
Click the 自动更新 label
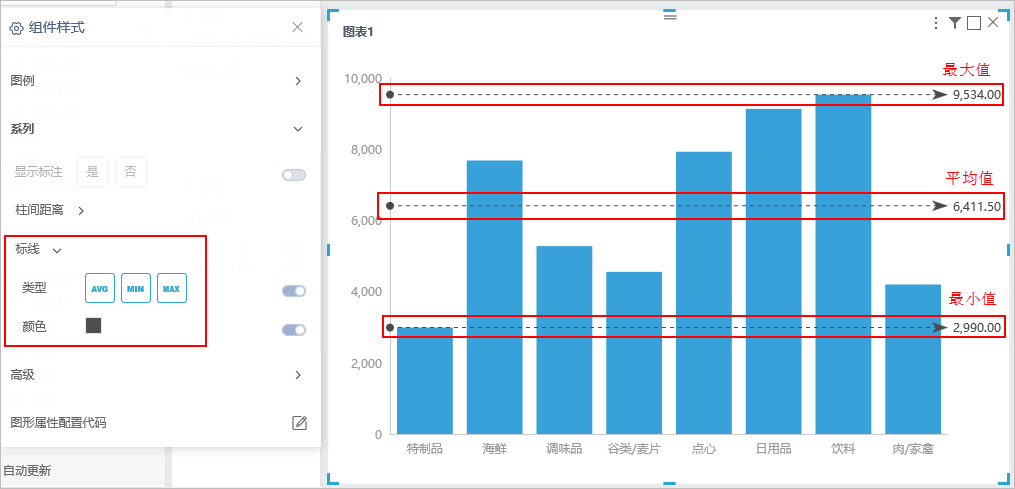pos(27,470)
